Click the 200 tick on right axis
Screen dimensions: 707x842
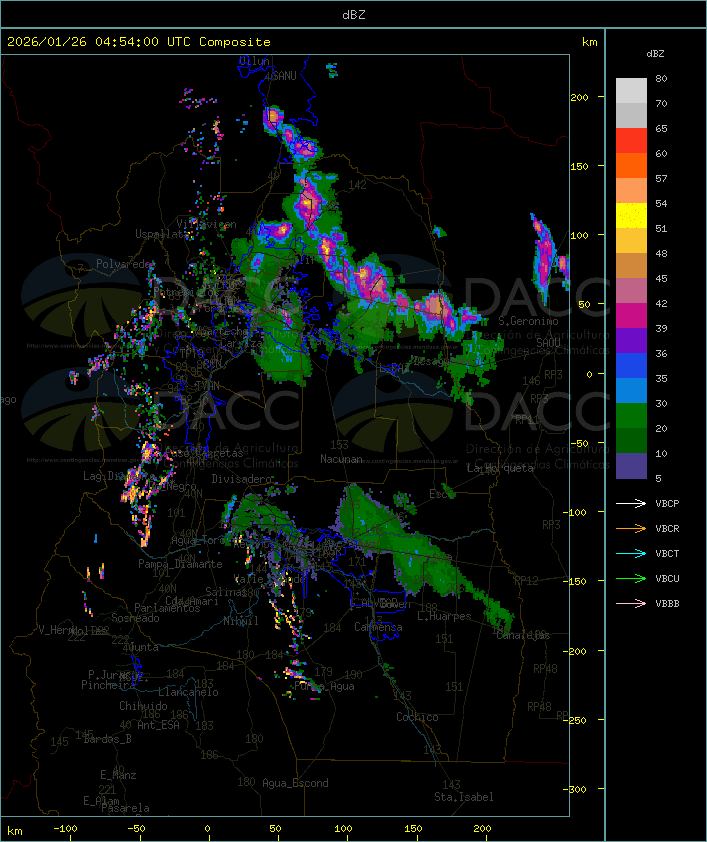click(x=580, y=97)
